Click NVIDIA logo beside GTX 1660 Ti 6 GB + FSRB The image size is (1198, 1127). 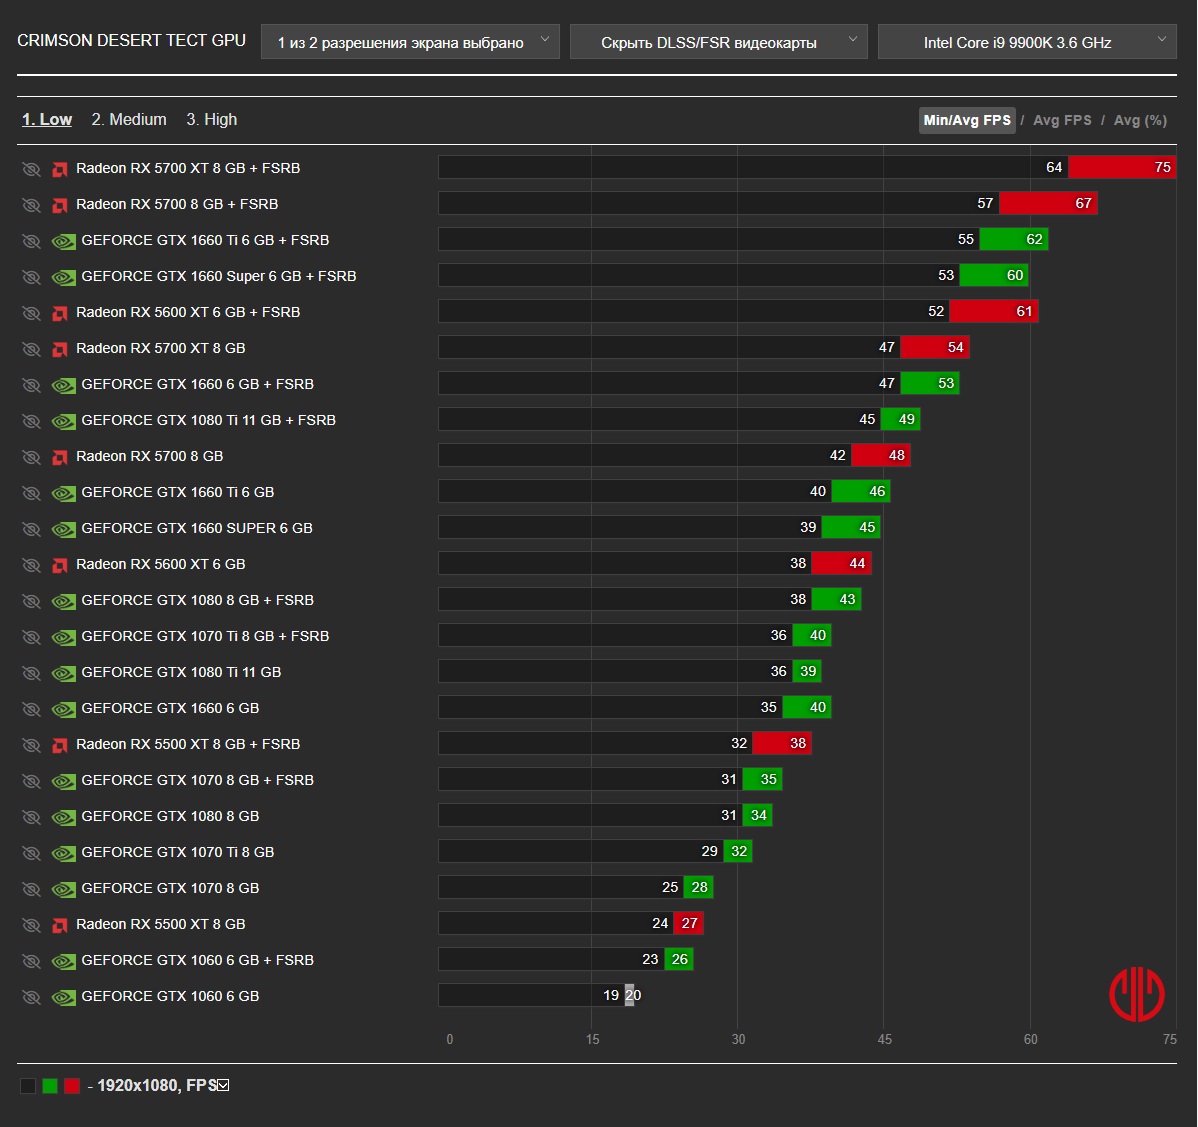tap(63, 241)
